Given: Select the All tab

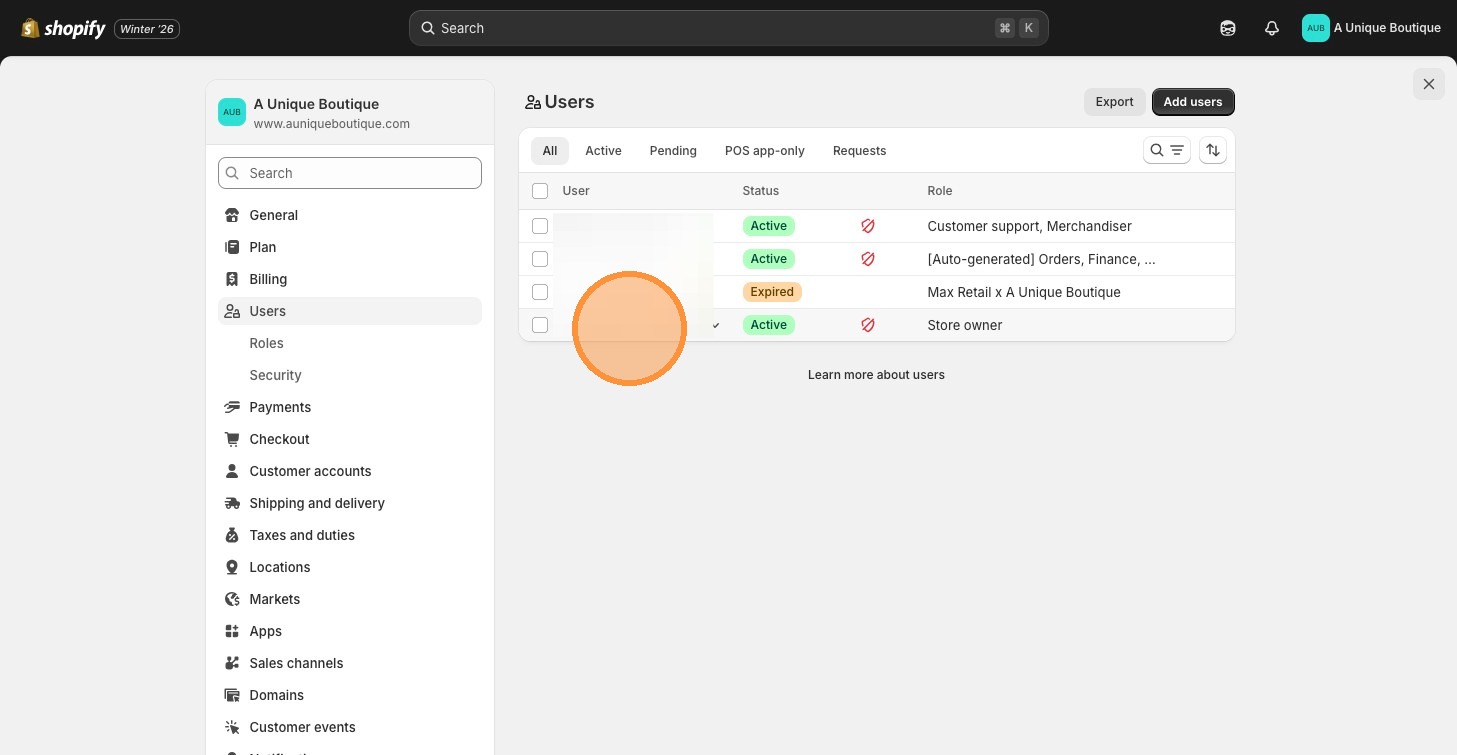Looking at the screenshot, I should (550, 151).
